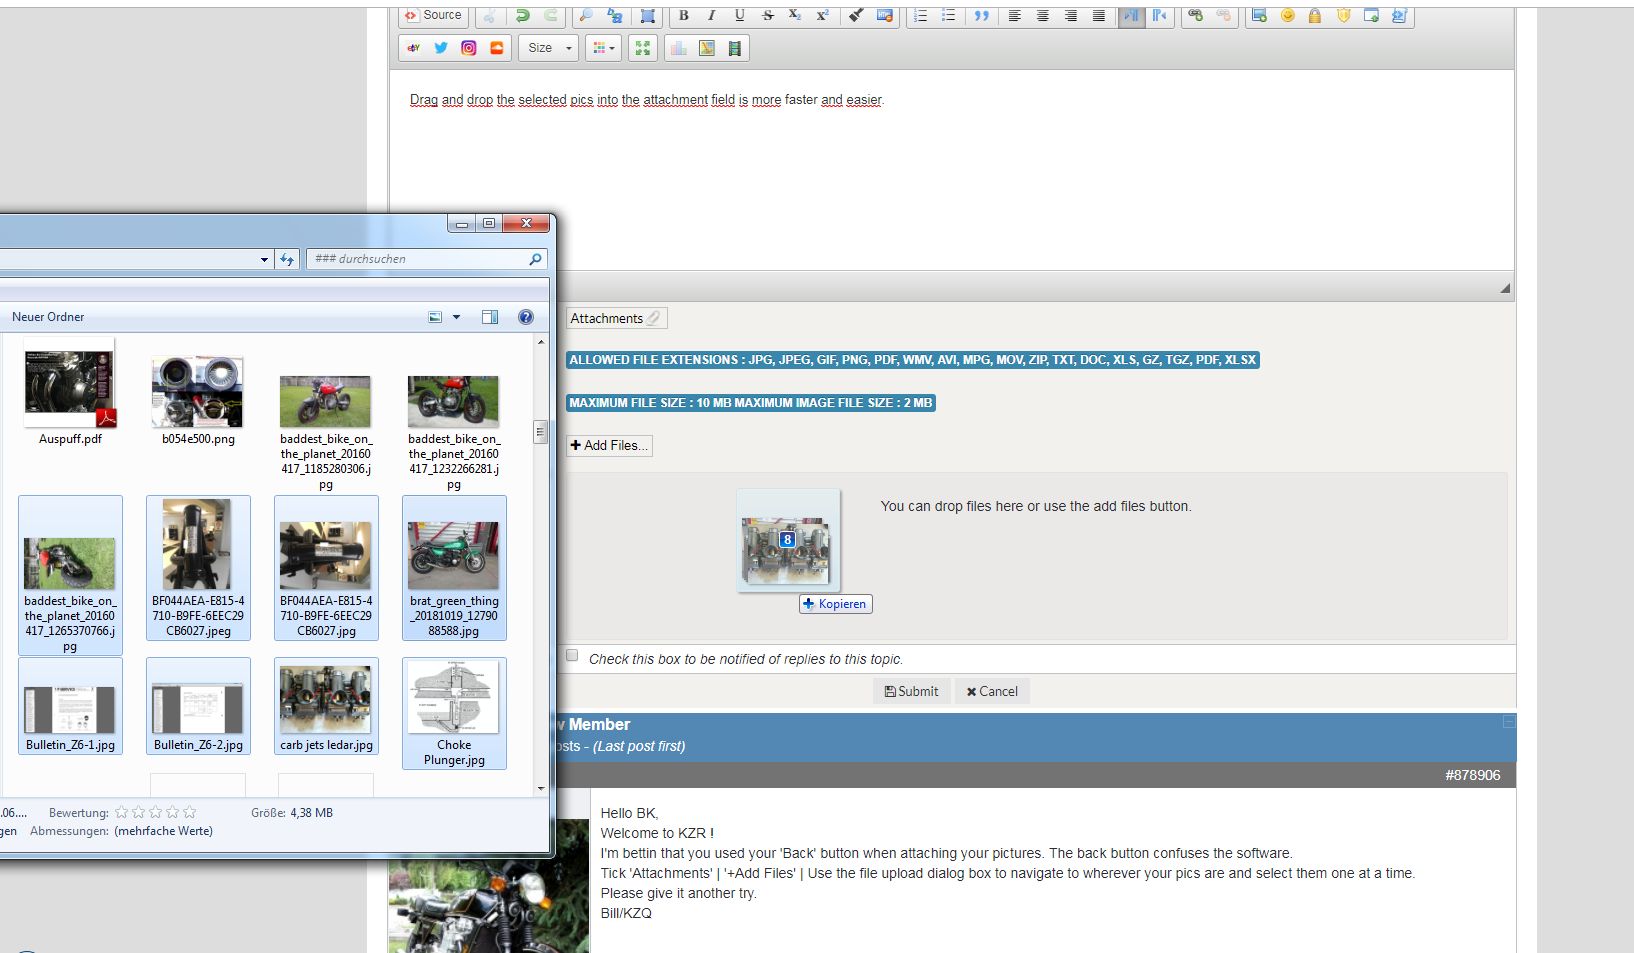Insert a Twitter embed via toolbar icon
1634x953 pixels.
pyautogui.click(x=441, y=48)
